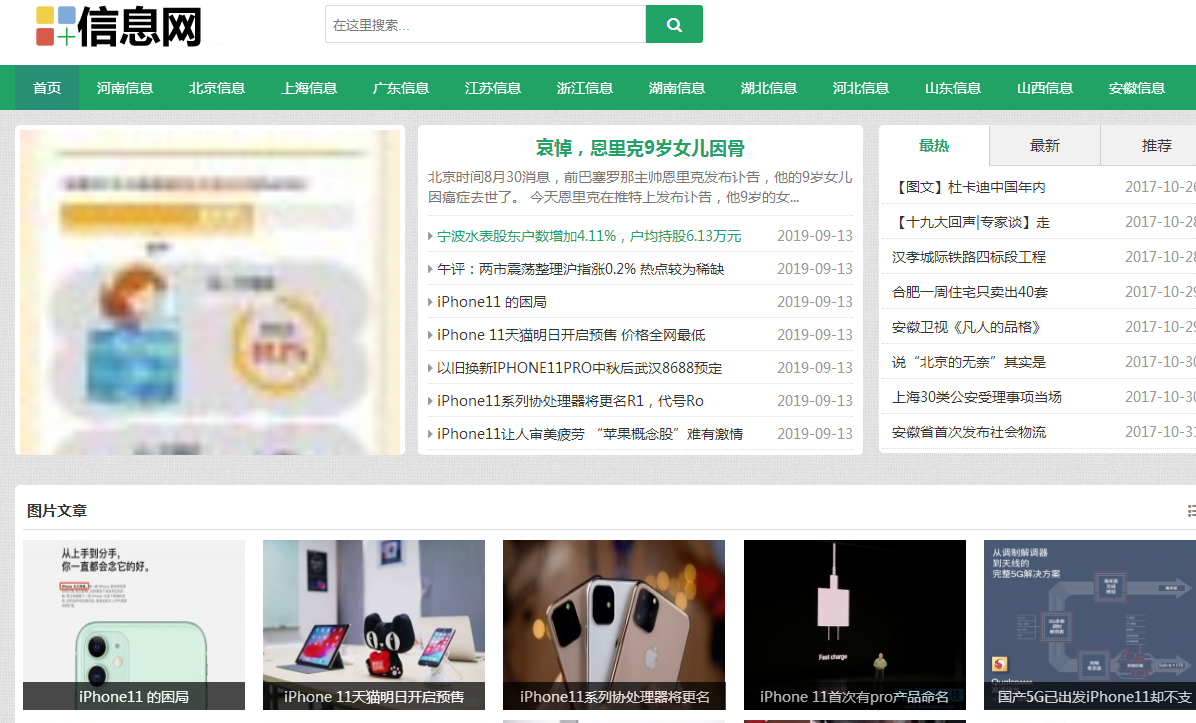
Task: Click the green search magnifier icon
Action: coord(674,23)
